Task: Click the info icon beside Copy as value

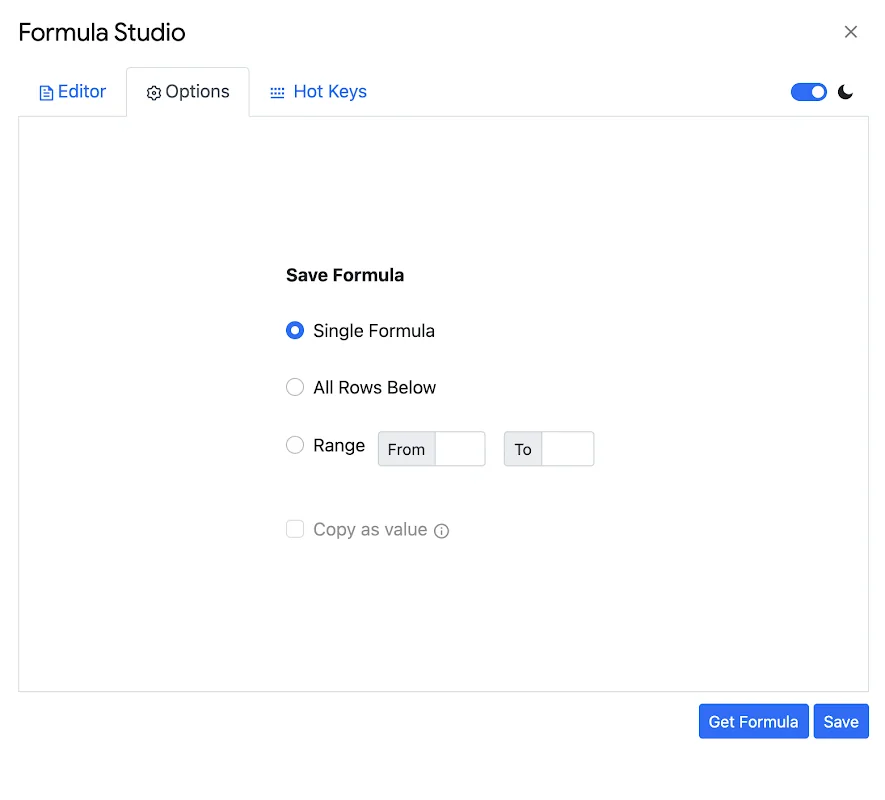Action: coord(442,530)
